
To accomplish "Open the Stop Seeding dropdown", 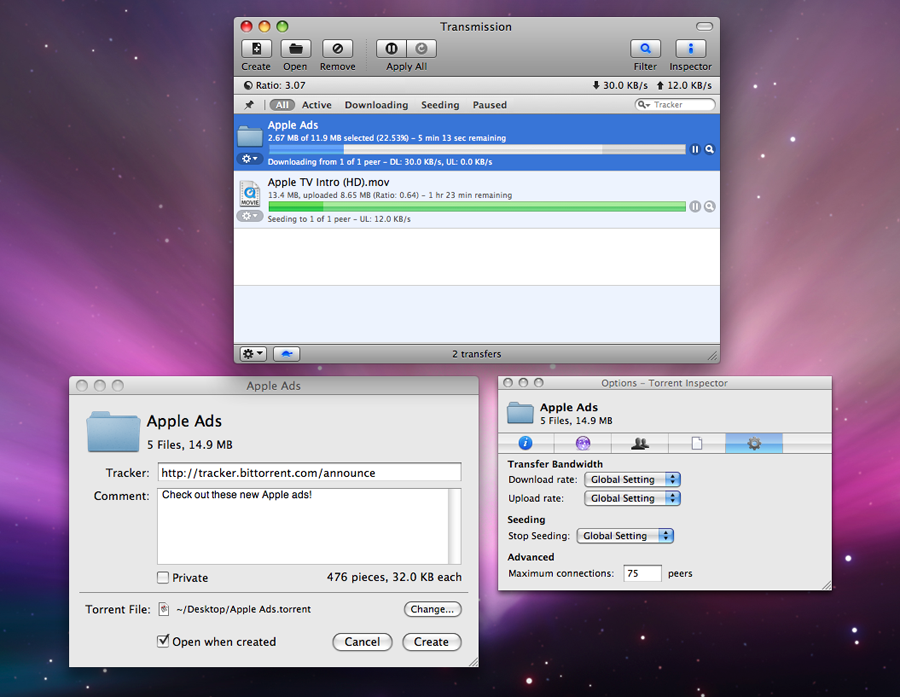I will pyautogui.click(x=624, y=536).
